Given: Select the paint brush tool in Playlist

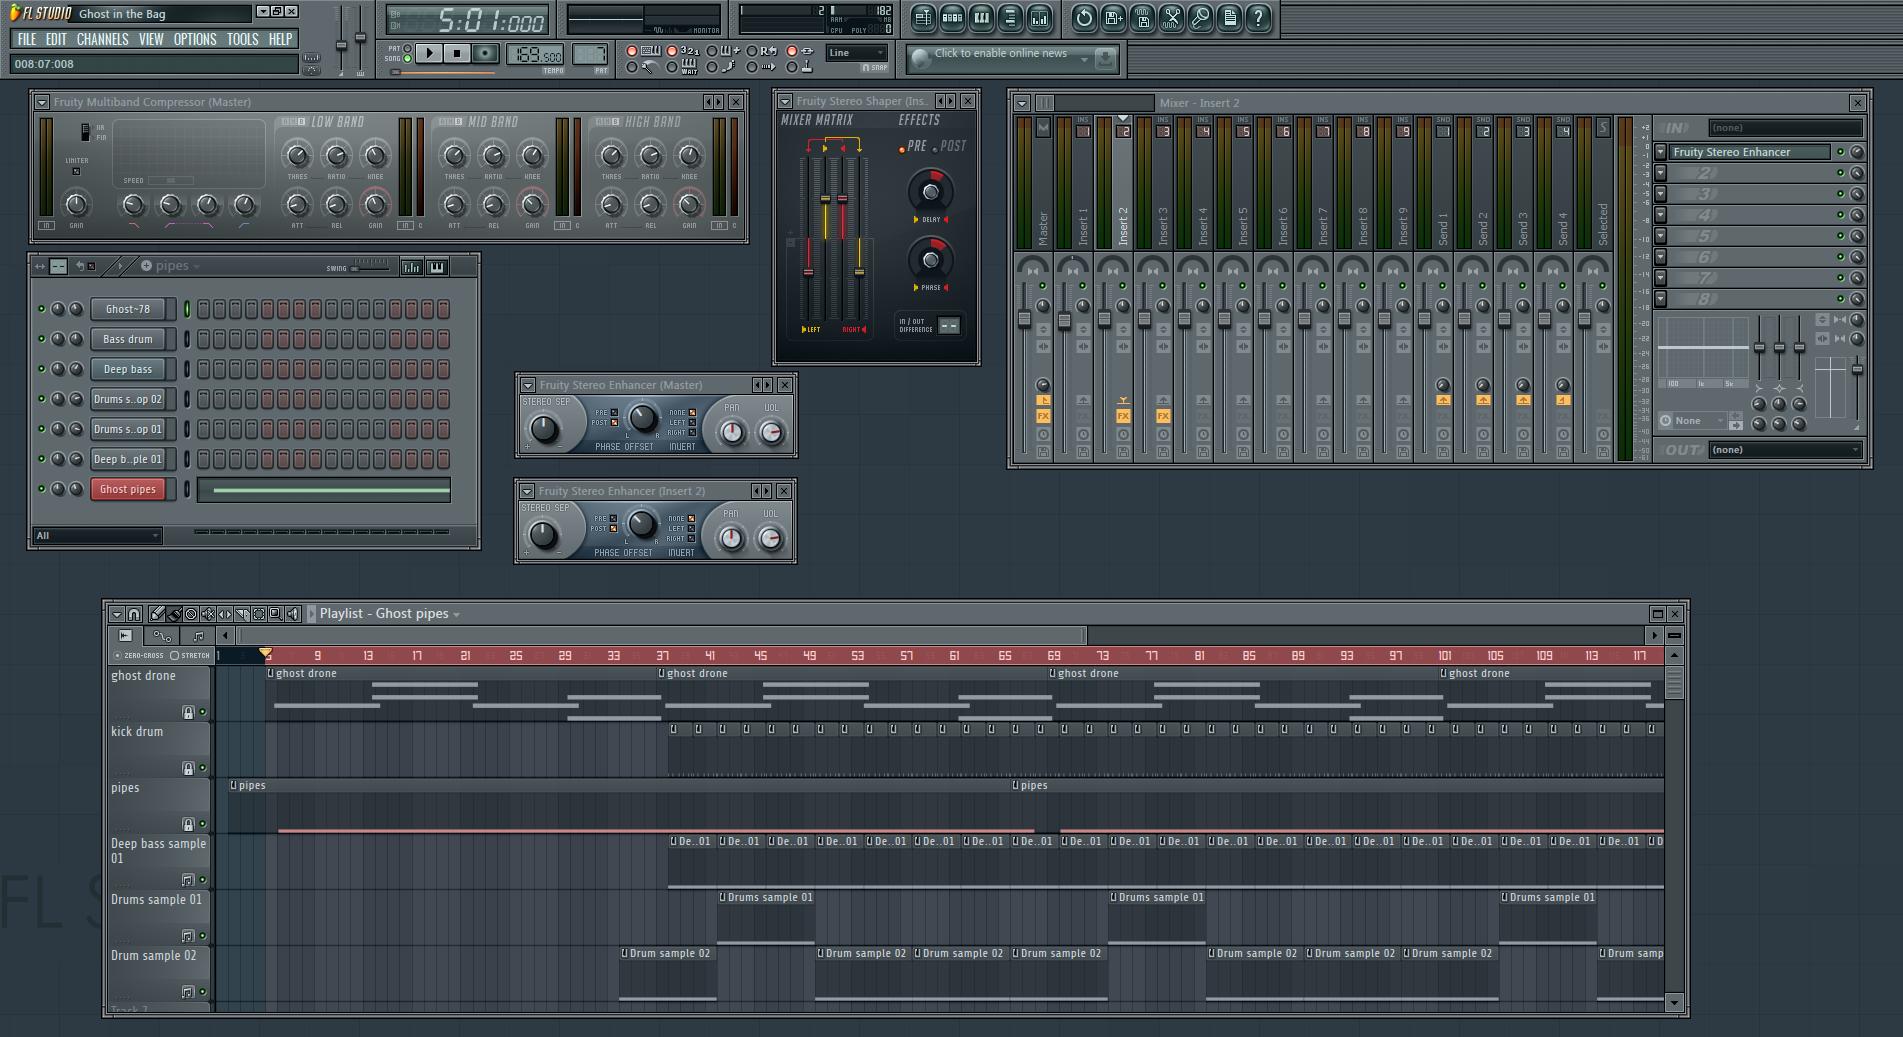Looking at the screenshot, I should pyautogui.click(x=174, y=614).
